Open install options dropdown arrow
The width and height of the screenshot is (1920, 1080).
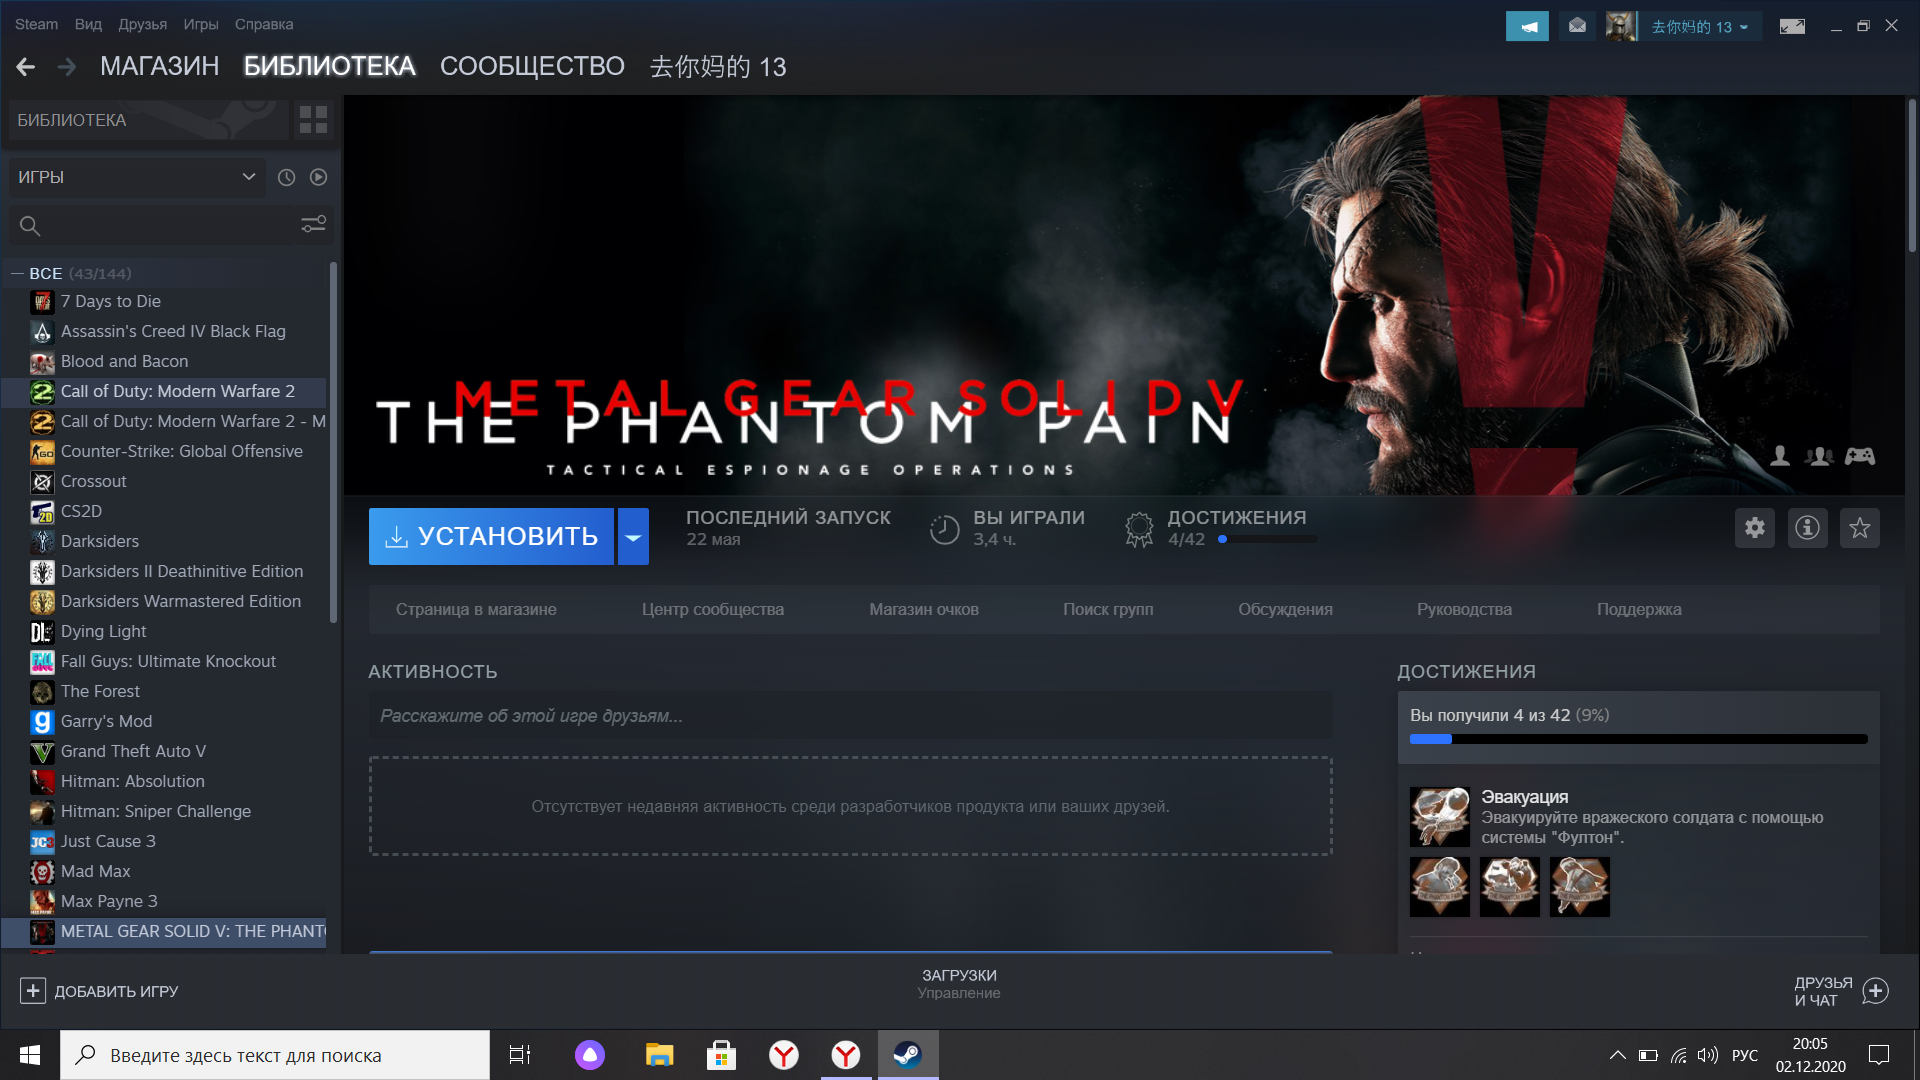(633, 537)
